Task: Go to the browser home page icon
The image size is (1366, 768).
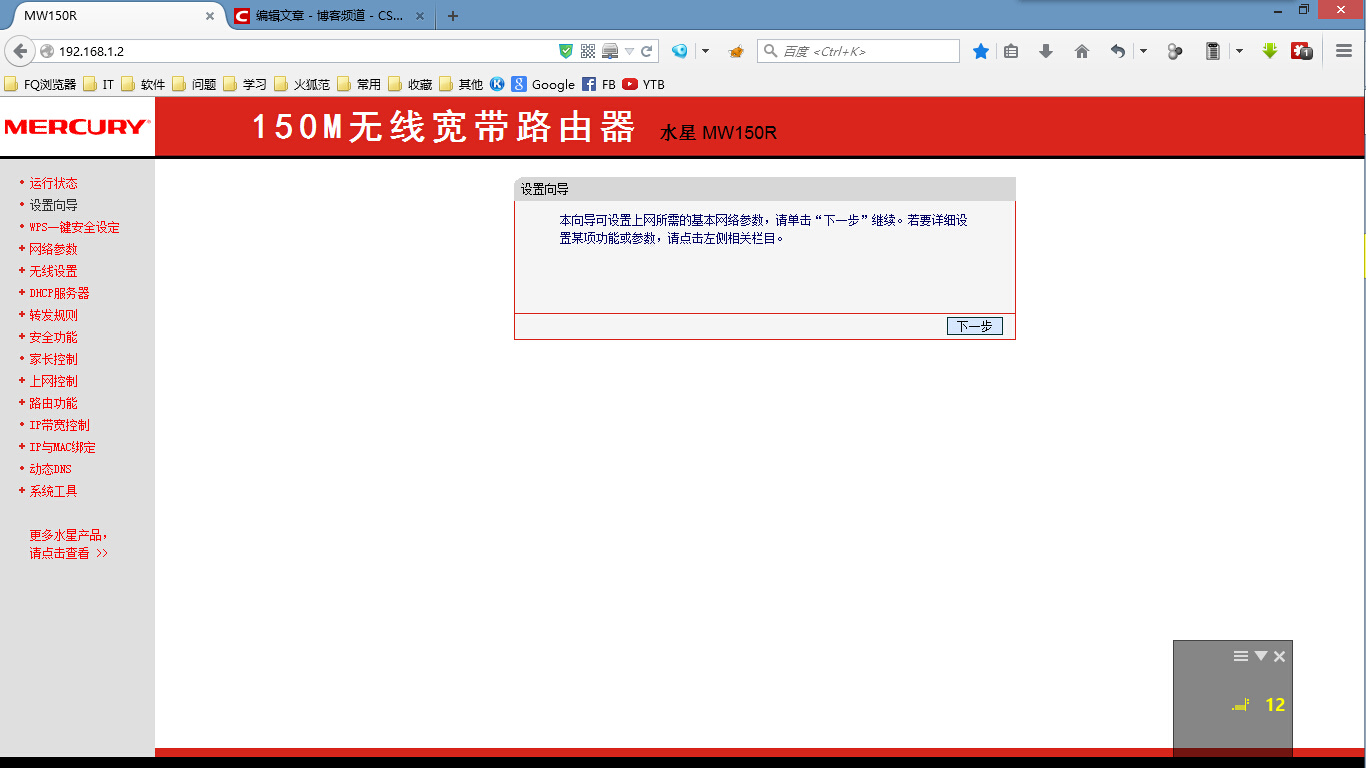Action: point(1082,51)
